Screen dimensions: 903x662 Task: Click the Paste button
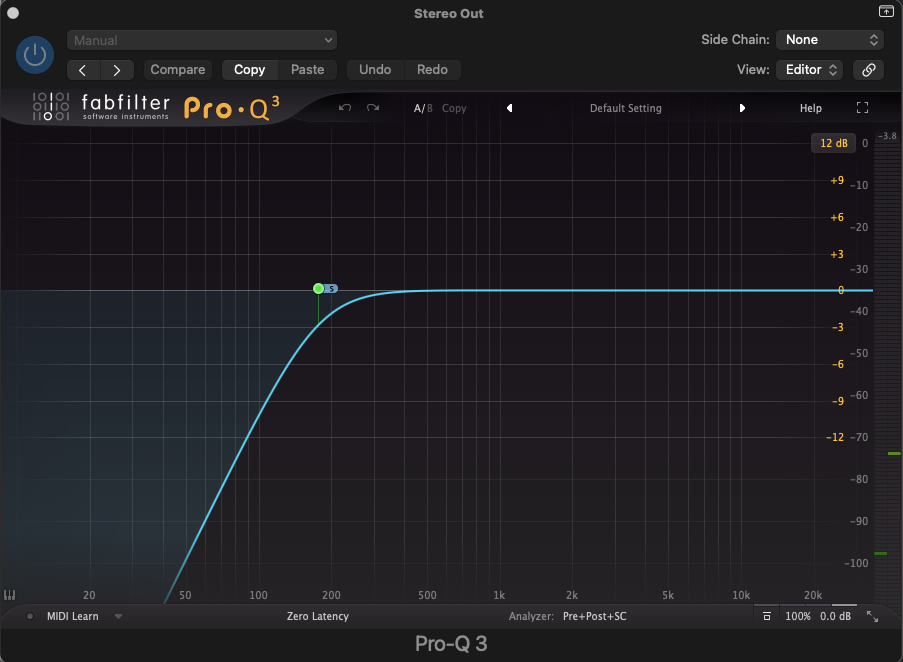click(x=308, y=70)
